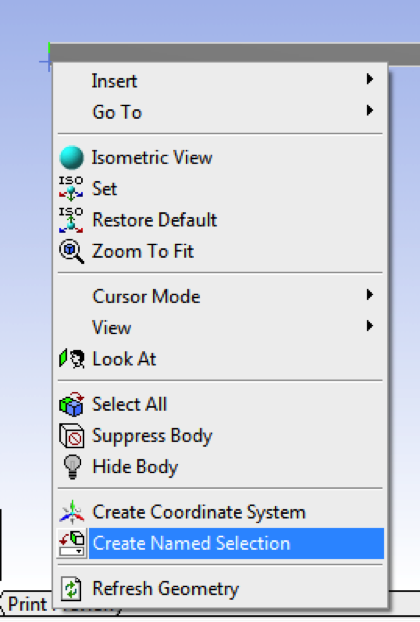Expand the Cursor Mode submenu arrow
The height and width of the screenshot is (622, 420).
pyautogui.click(x=370, y=295)
